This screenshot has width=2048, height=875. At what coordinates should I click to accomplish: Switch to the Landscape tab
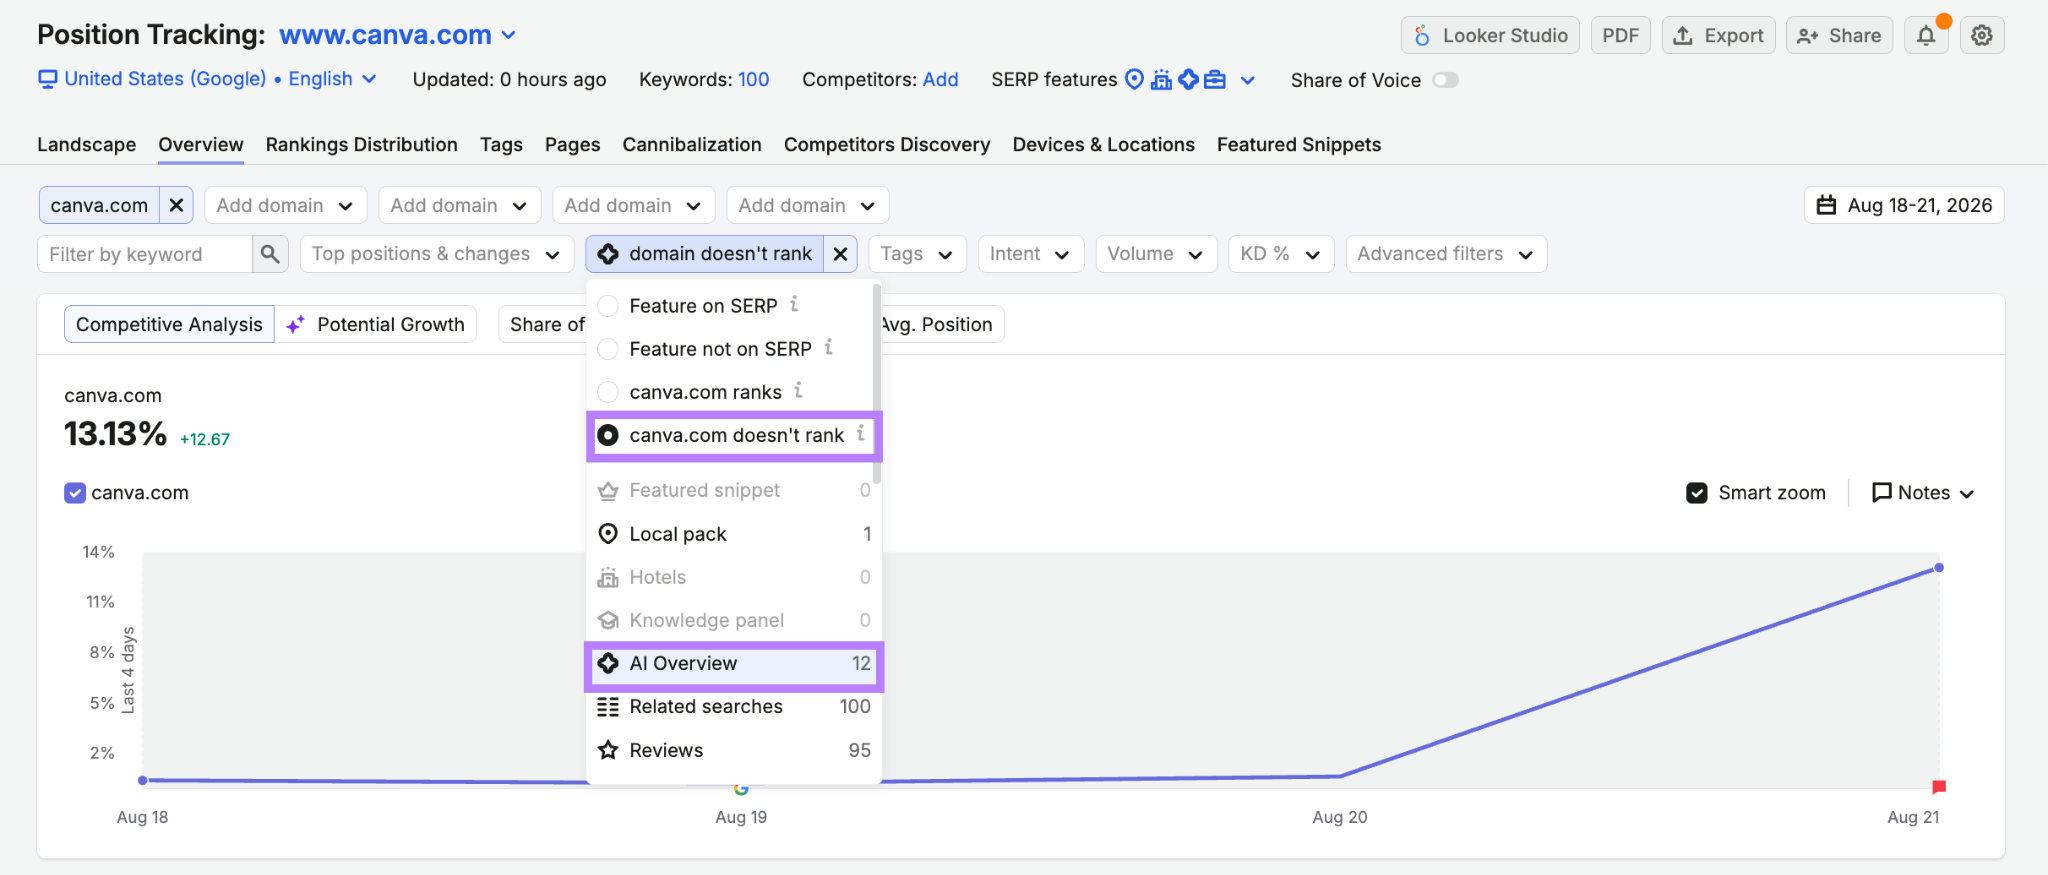coord(86,144)
